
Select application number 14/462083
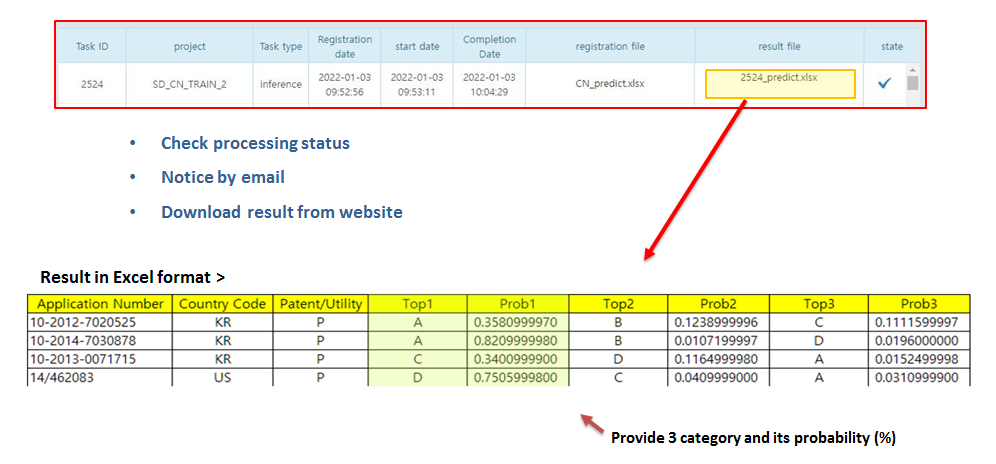[x=100, y=378]
